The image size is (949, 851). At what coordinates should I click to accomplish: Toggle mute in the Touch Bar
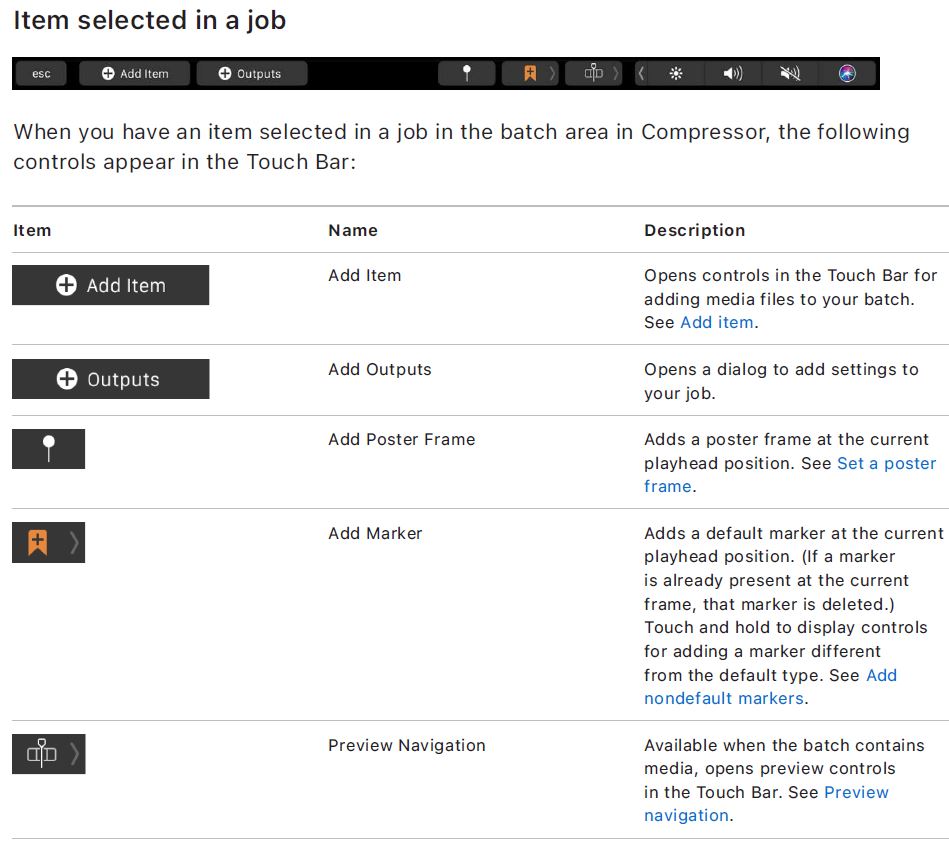pos(790,73)
